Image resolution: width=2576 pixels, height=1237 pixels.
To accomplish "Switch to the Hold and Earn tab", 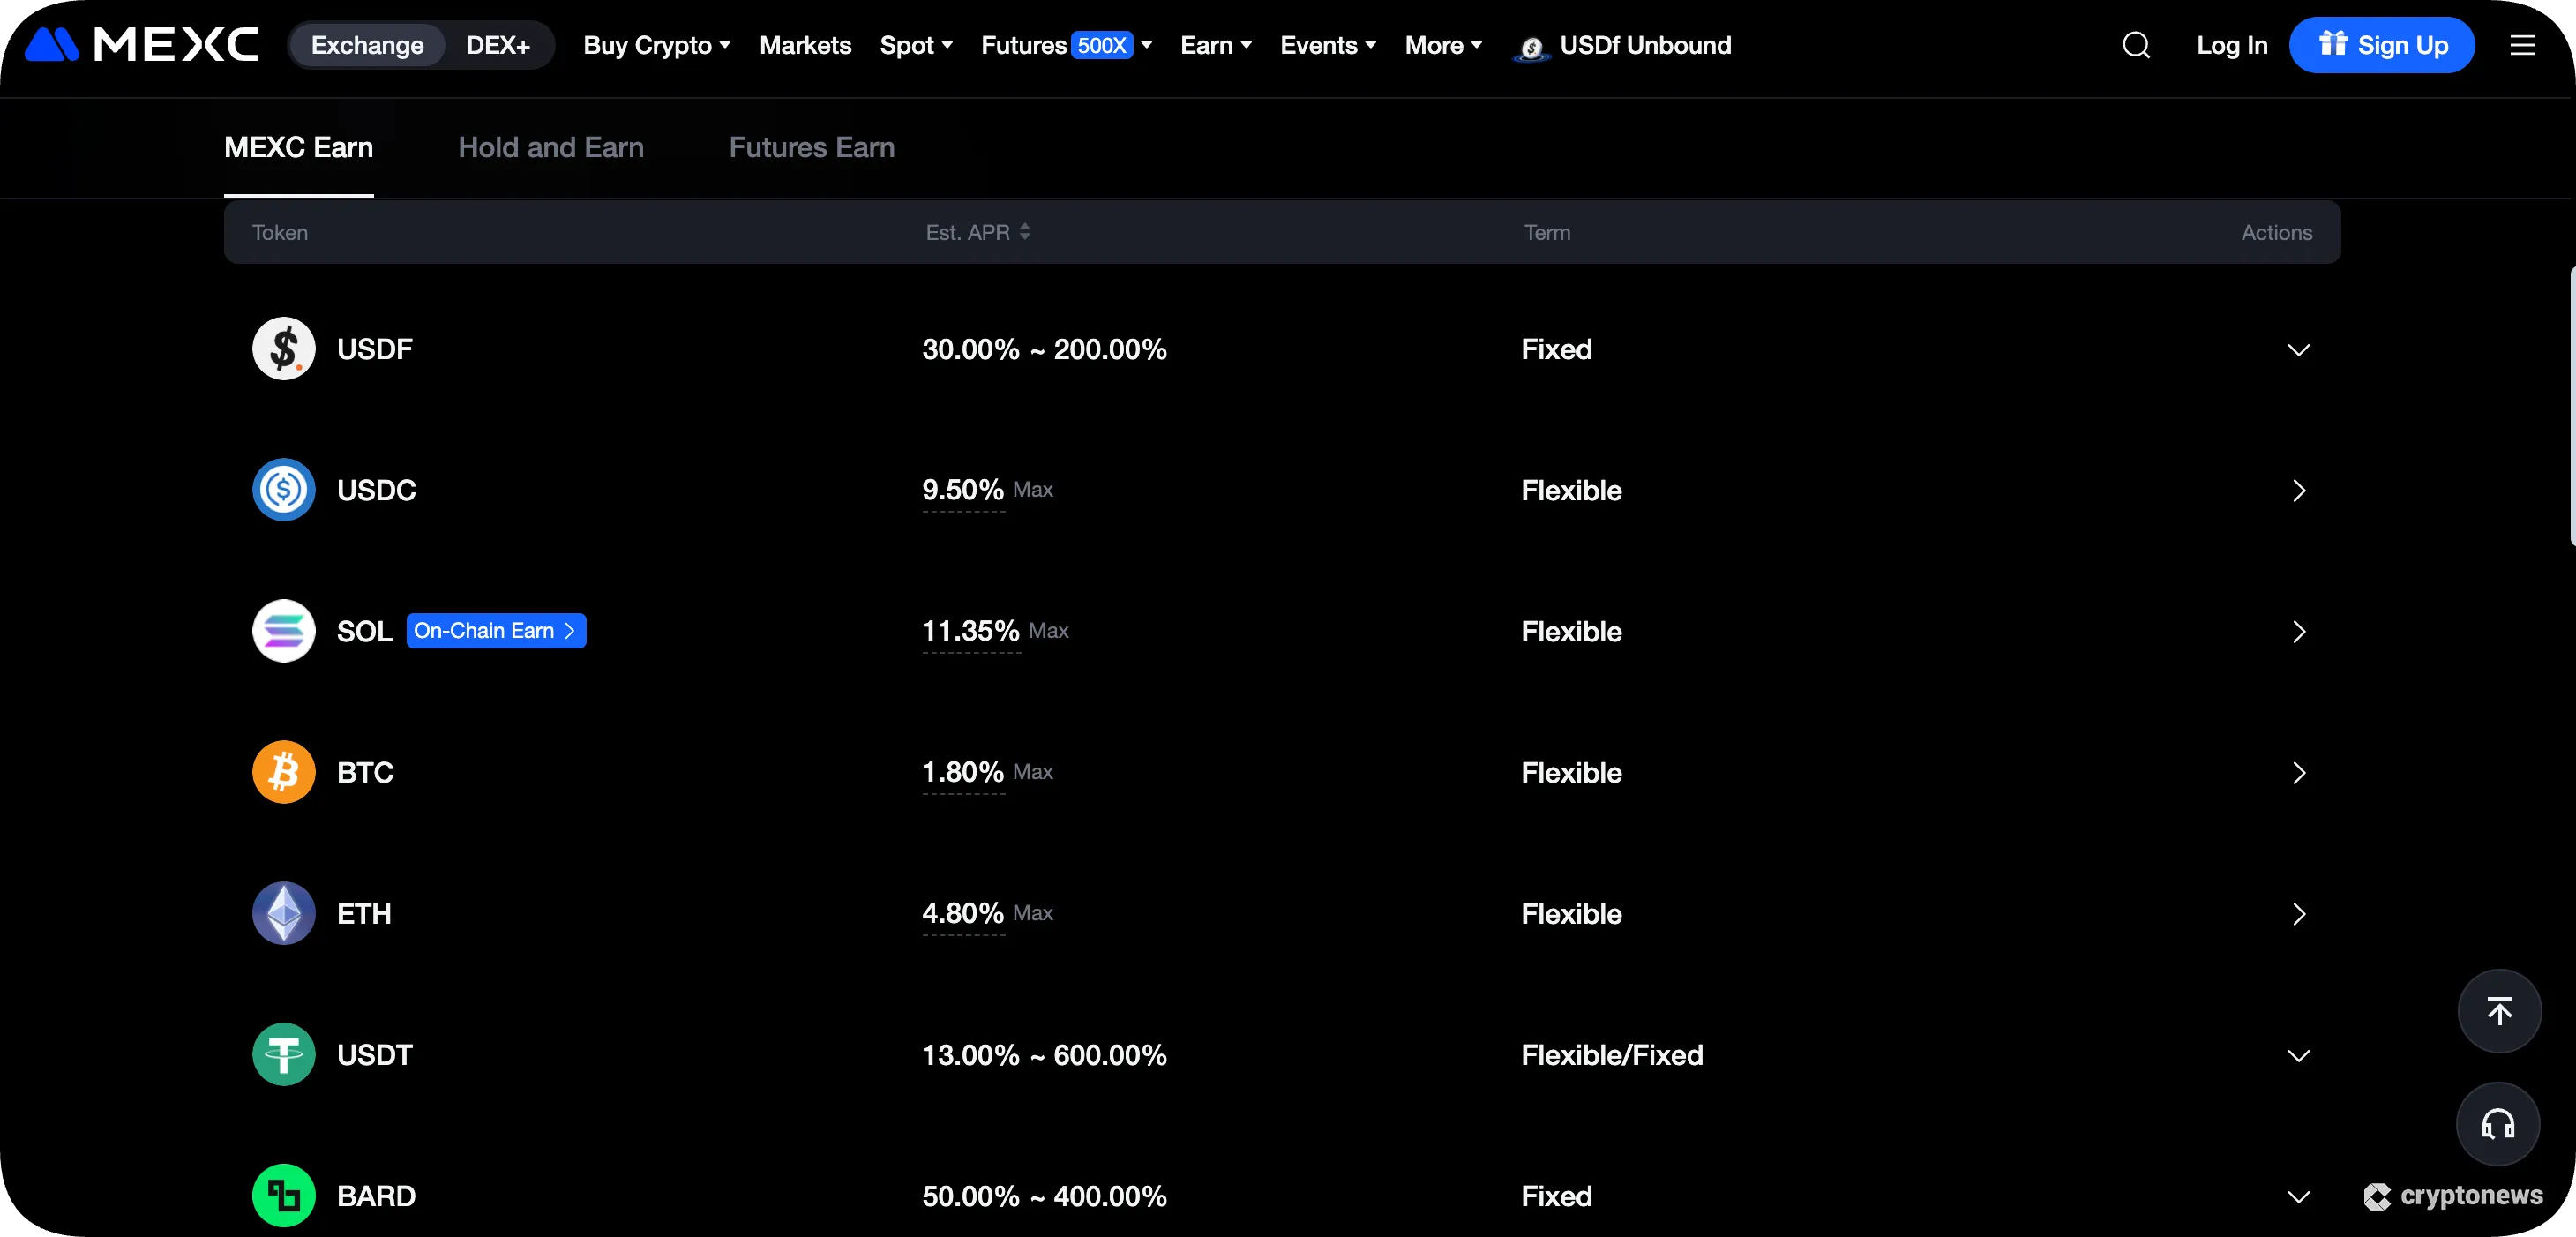I will point(551,147).
